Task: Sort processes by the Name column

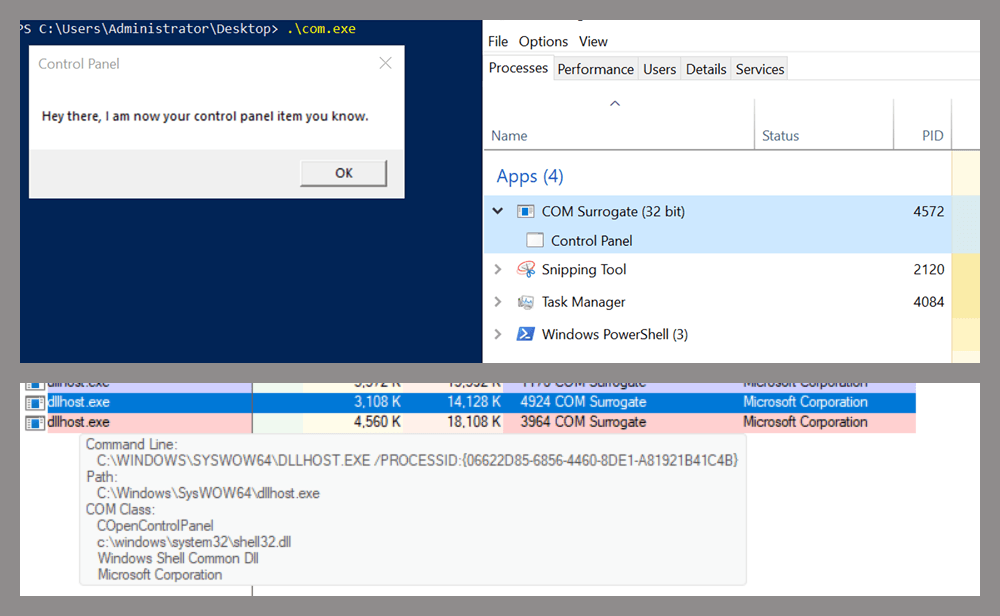Action: click(510, 136)
